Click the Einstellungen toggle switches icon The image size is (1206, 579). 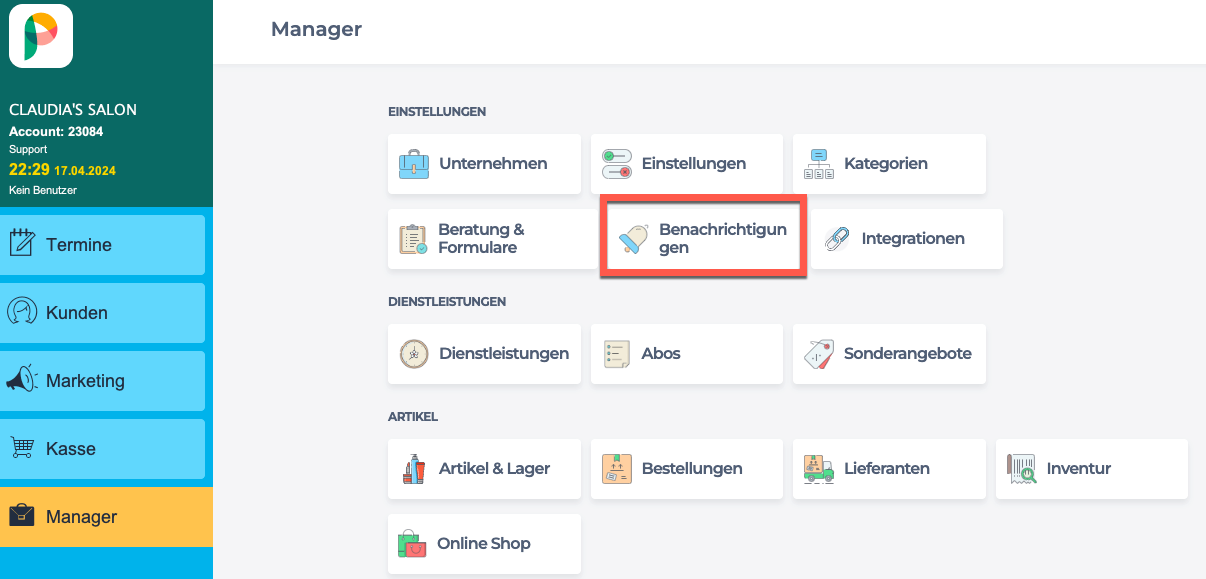pyautogui.click(x=617, y=164)
